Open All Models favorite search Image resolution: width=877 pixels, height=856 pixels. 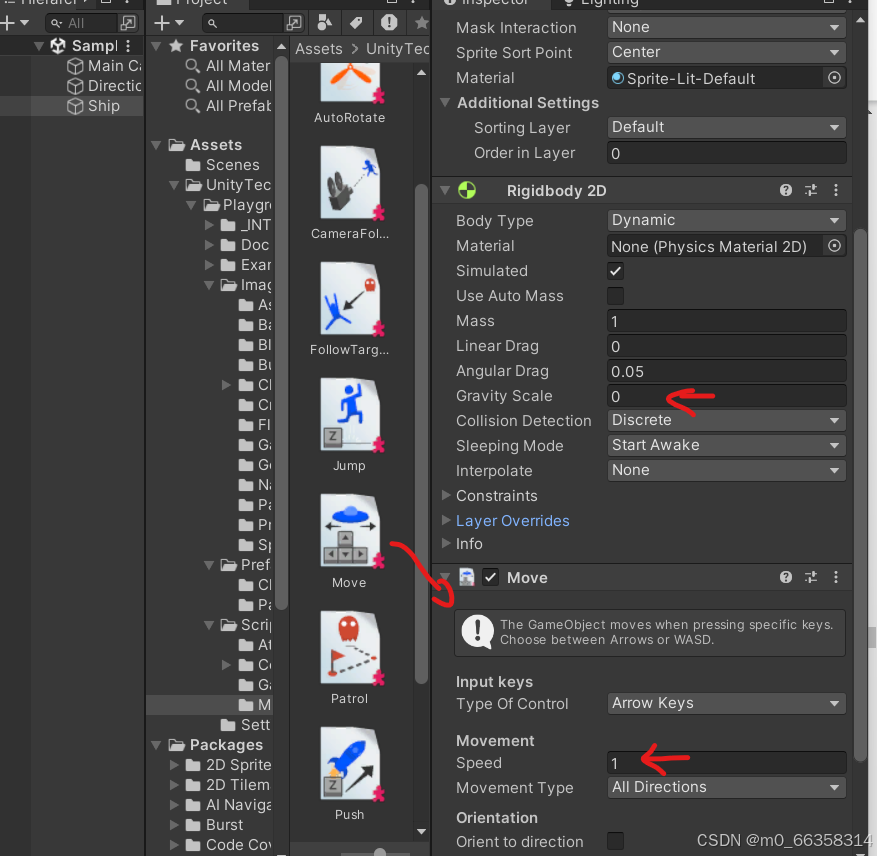click(228, 86)
